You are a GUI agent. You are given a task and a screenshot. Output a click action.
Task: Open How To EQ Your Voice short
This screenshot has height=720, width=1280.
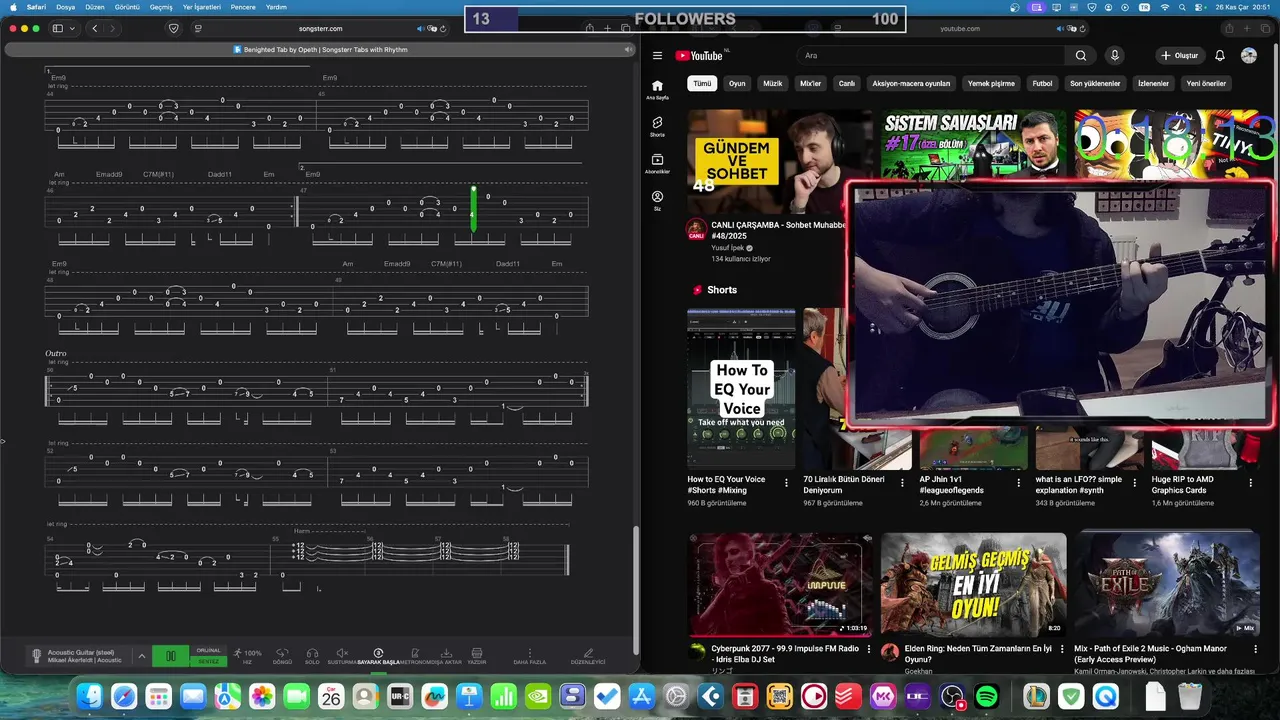coord(741,389)
